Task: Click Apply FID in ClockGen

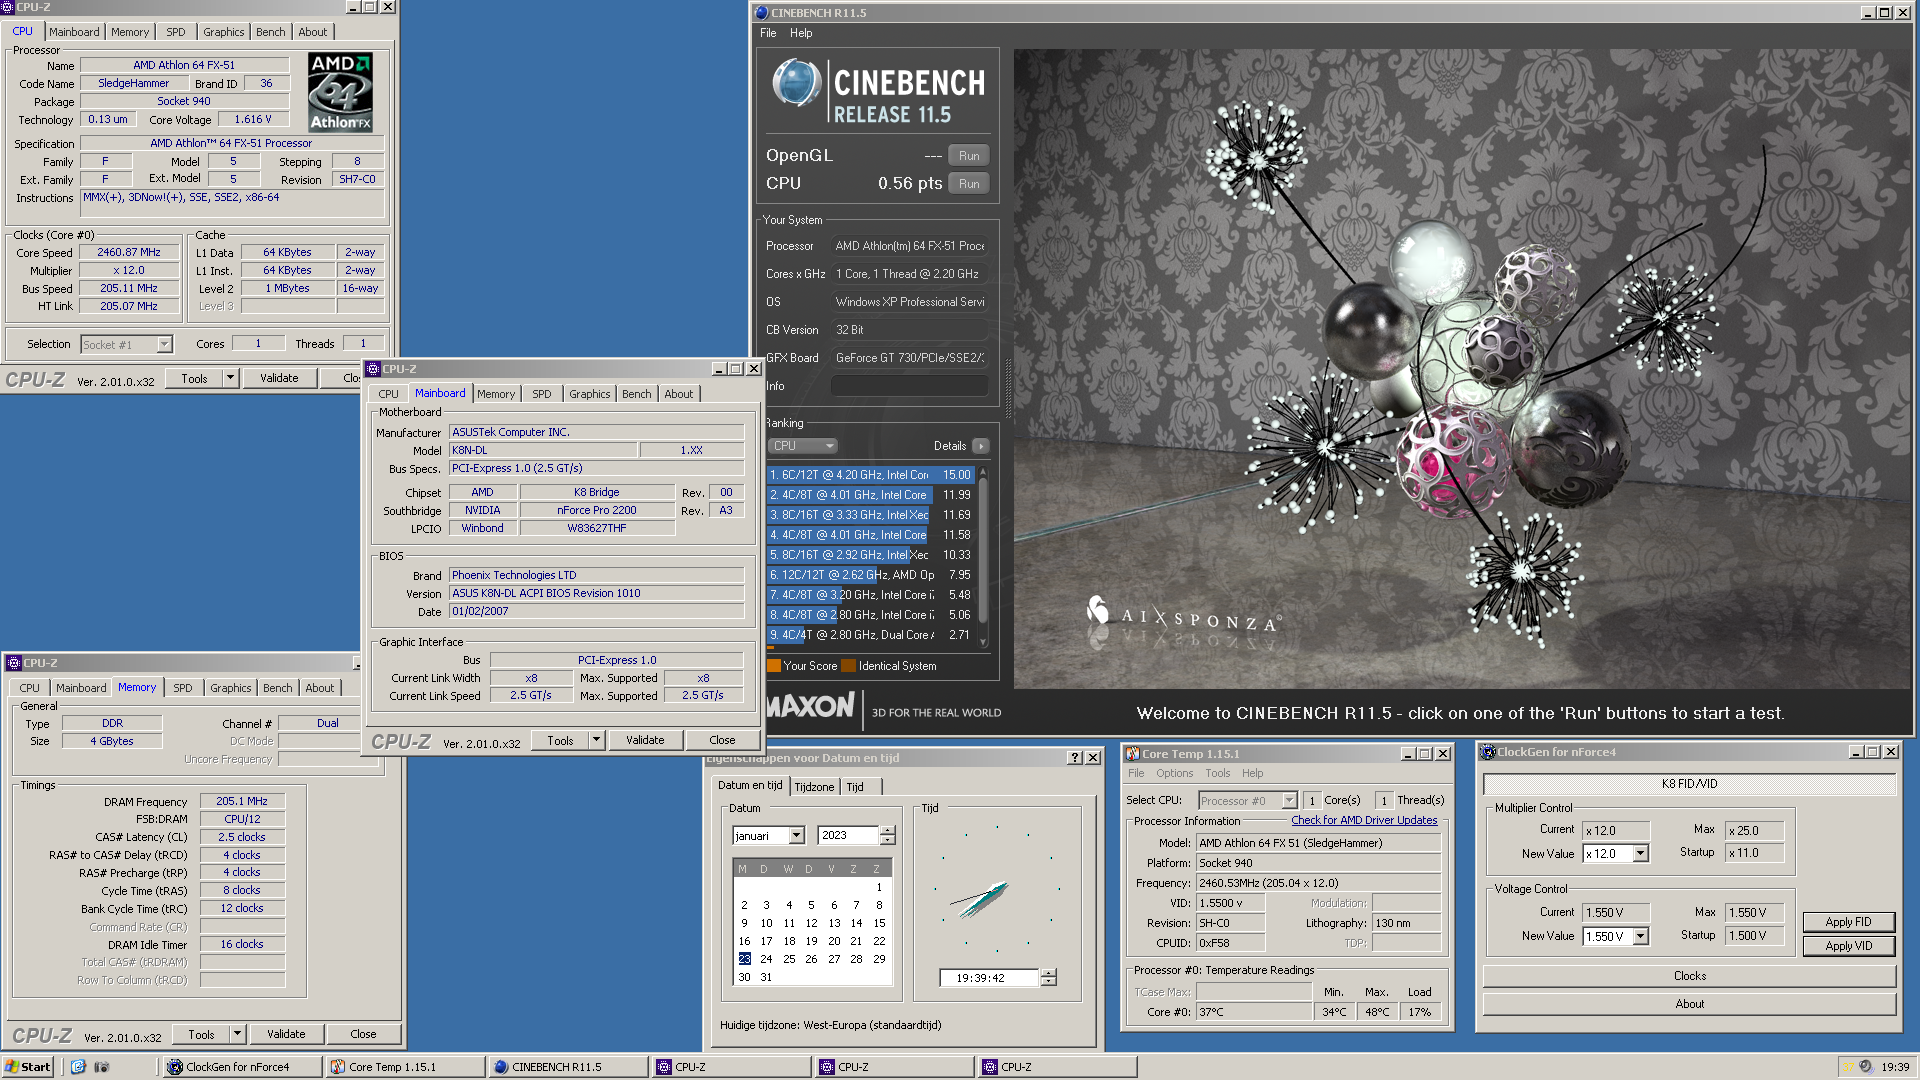Action: [1848, 922]
